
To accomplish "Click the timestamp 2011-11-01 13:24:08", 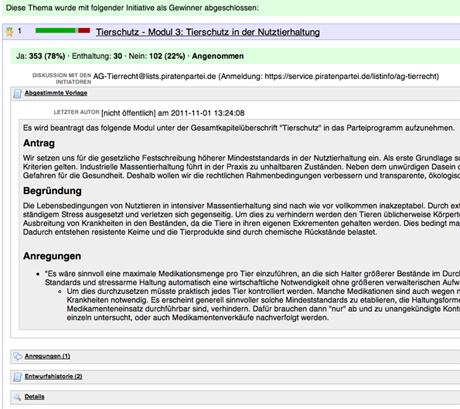I will [208, 113].
